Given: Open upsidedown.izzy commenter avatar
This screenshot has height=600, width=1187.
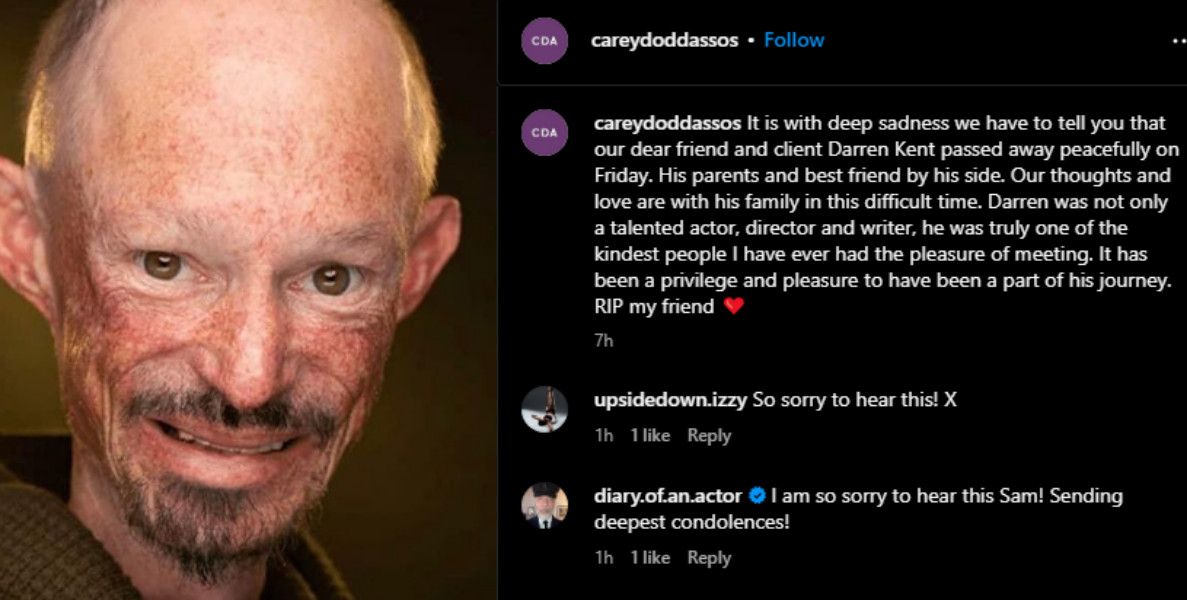Looking at the screenshot, I should tap(544, 409).
